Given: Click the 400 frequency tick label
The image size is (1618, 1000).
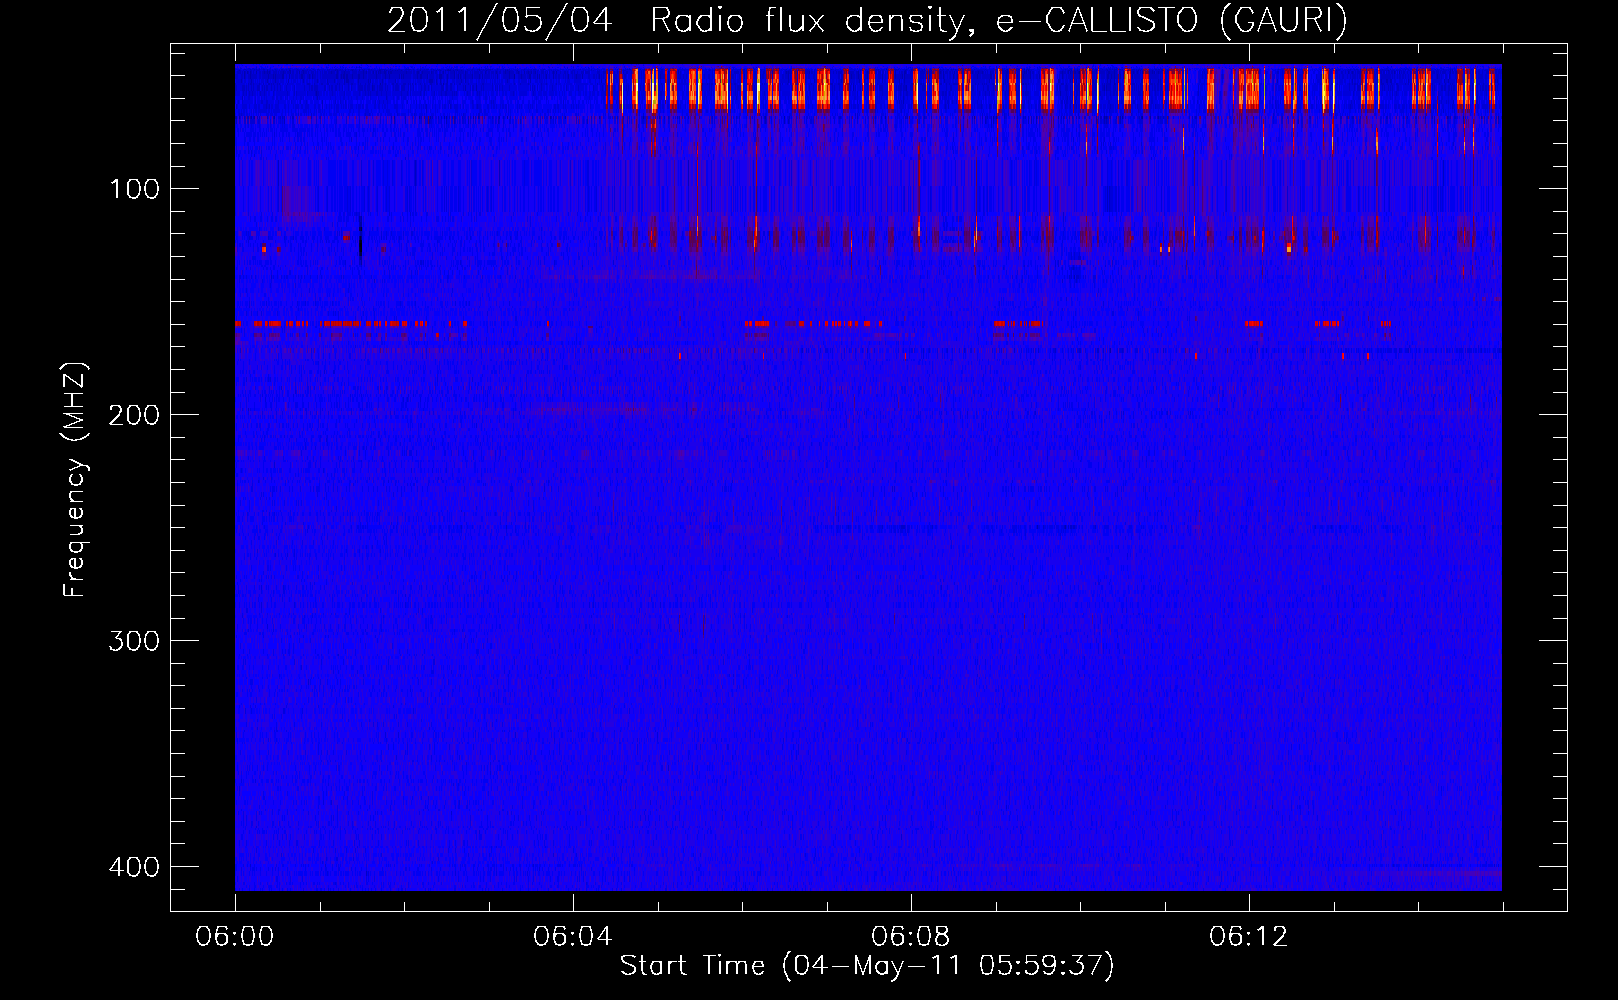Looking at the screenshot, I should (x=134, y=867).
